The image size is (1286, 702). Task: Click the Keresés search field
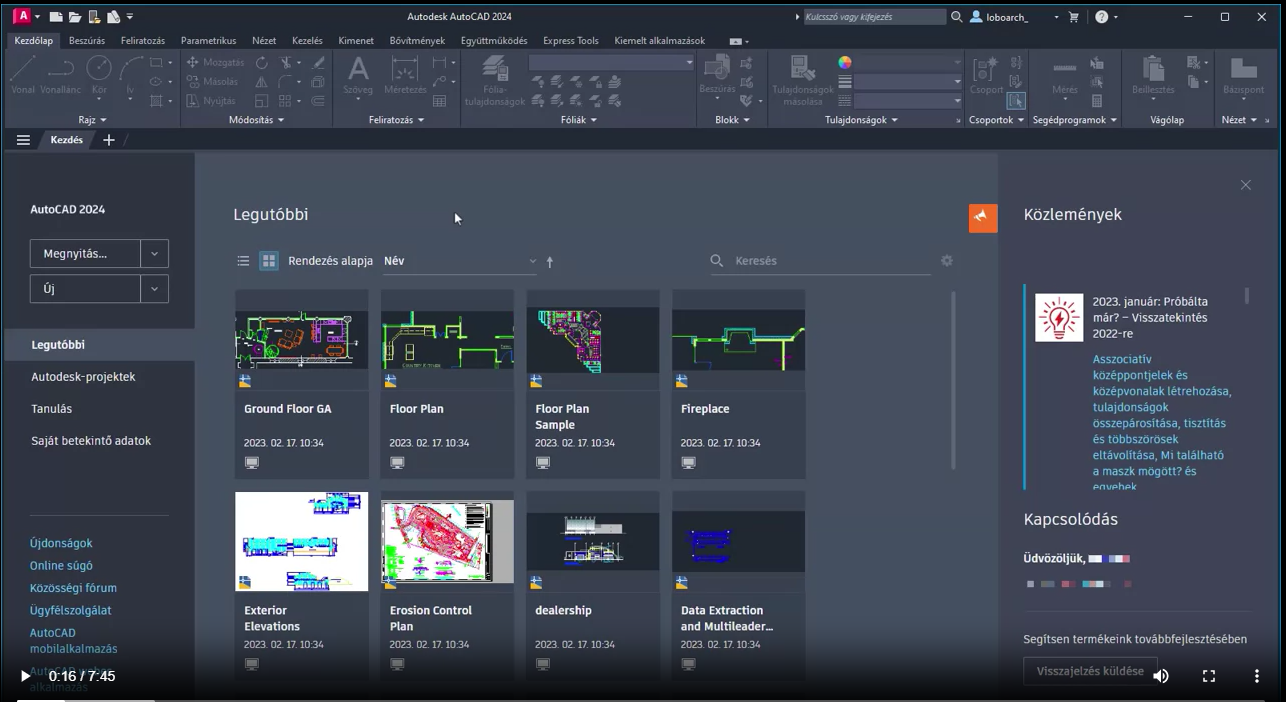(820, 261)
